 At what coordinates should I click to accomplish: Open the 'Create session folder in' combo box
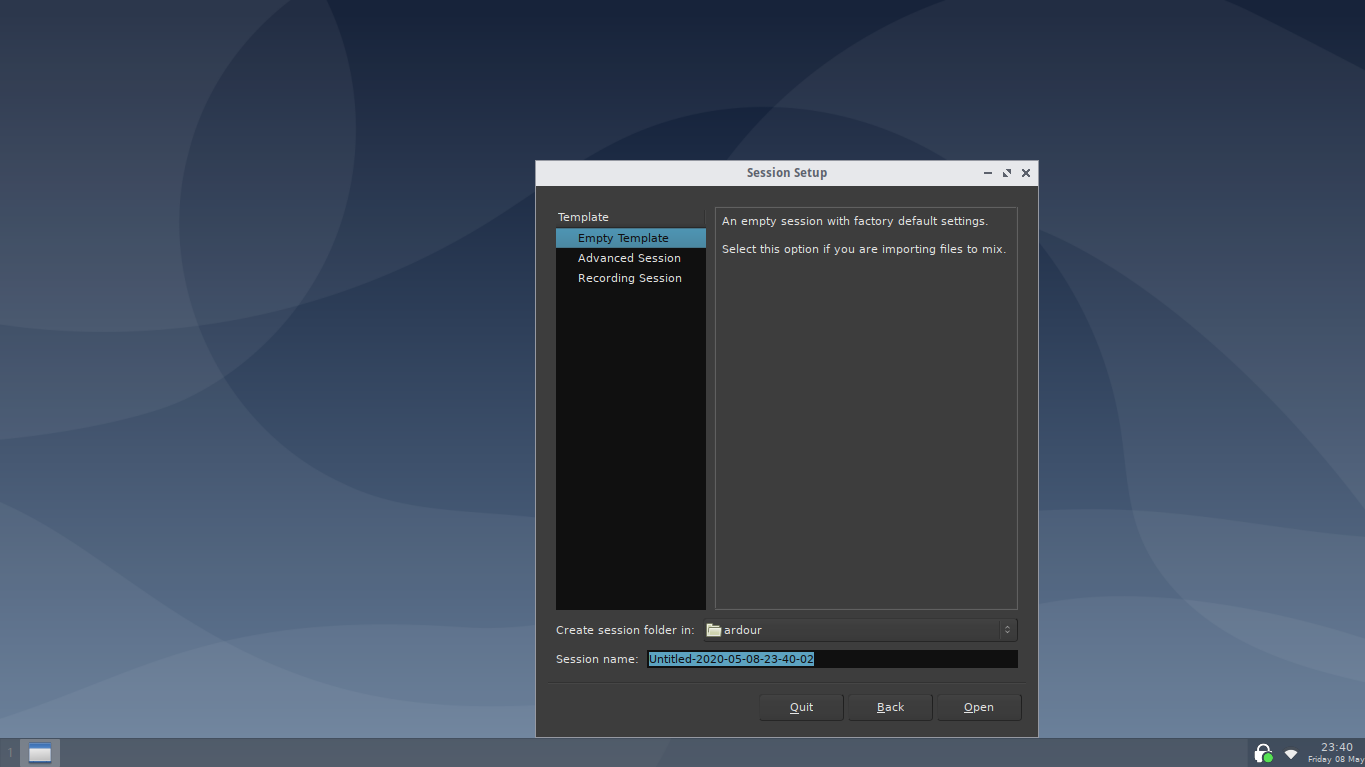(858, 630)
